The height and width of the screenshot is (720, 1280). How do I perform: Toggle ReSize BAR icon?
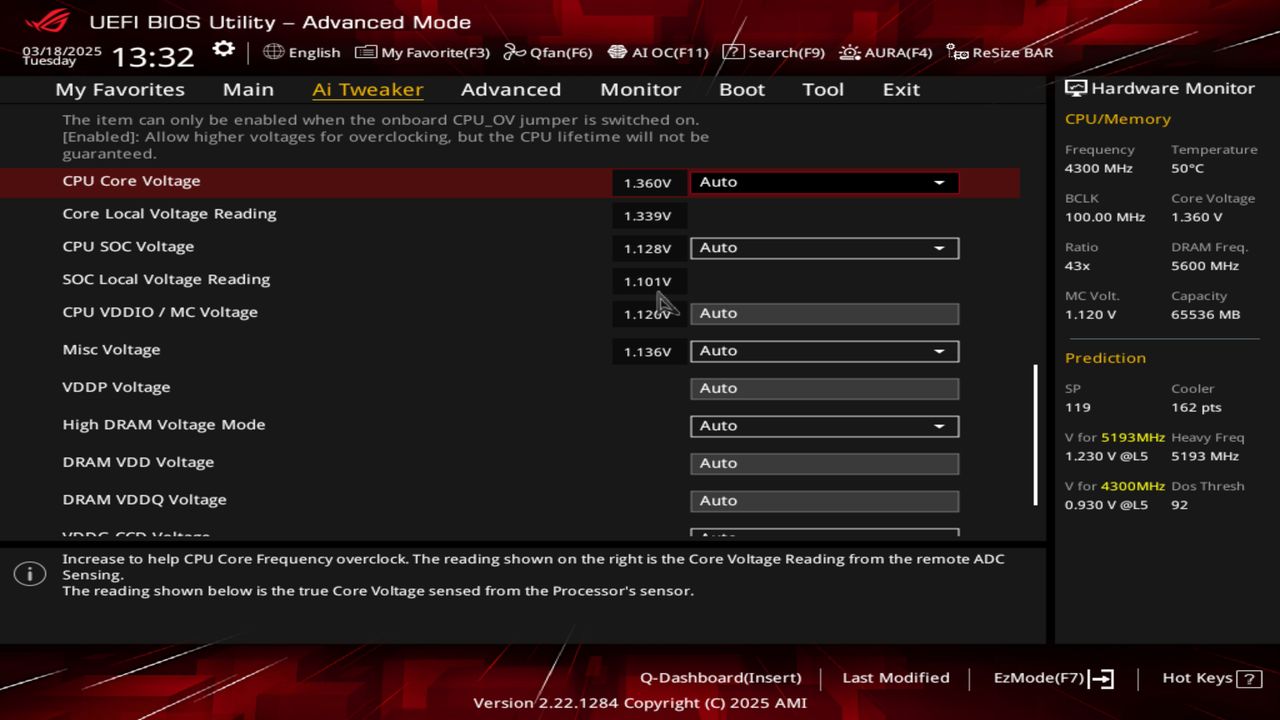957,52
